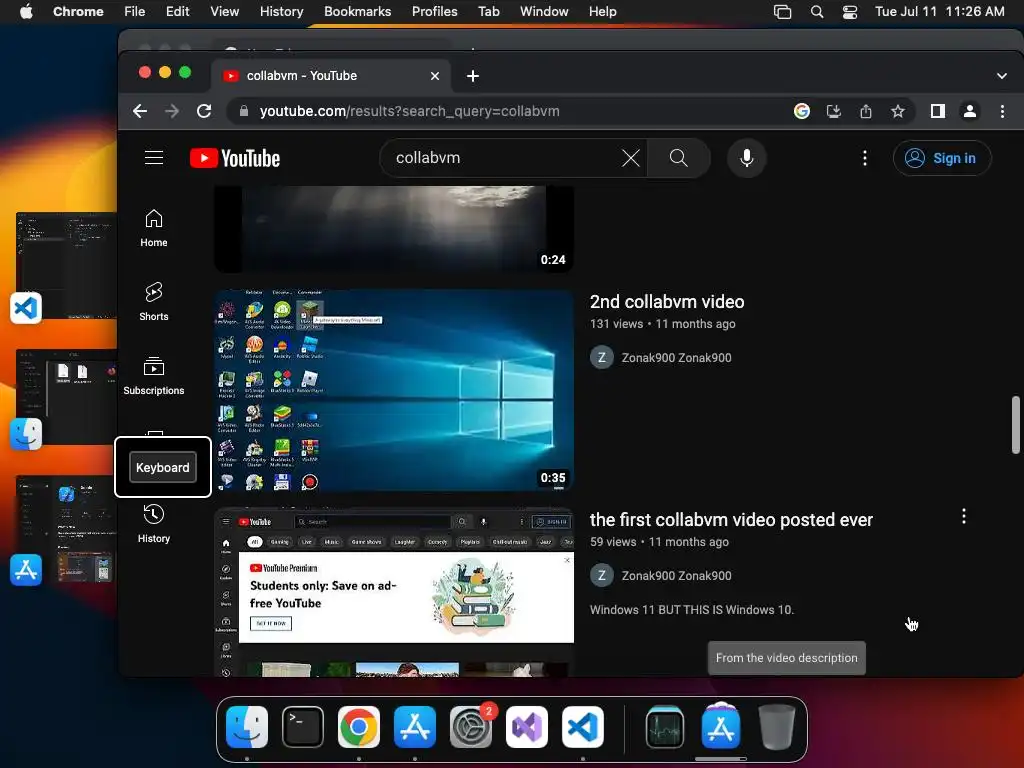Open Activity Monitor from the Dock
The width and height of the screenshot is (1024, 768).
[665, 727]
